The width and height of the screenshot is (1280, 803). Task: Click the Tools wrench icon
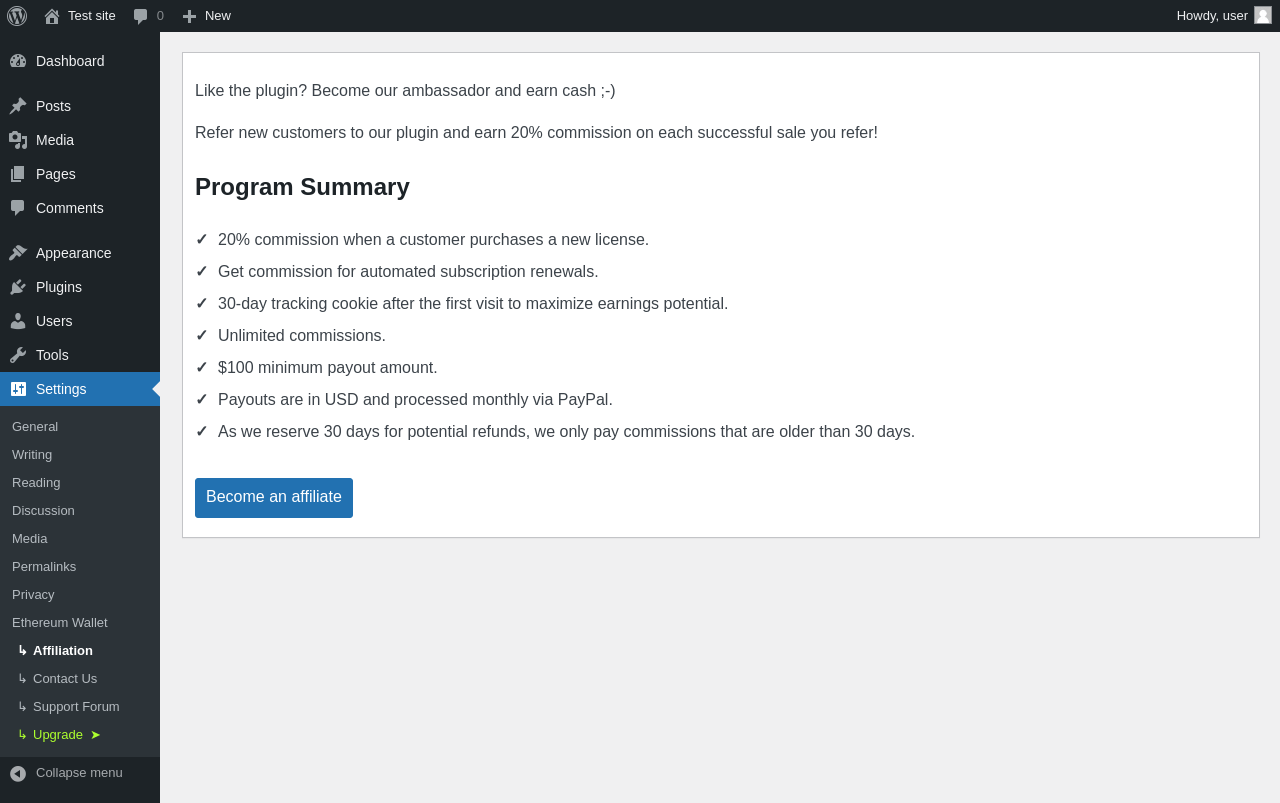point(18,355)
